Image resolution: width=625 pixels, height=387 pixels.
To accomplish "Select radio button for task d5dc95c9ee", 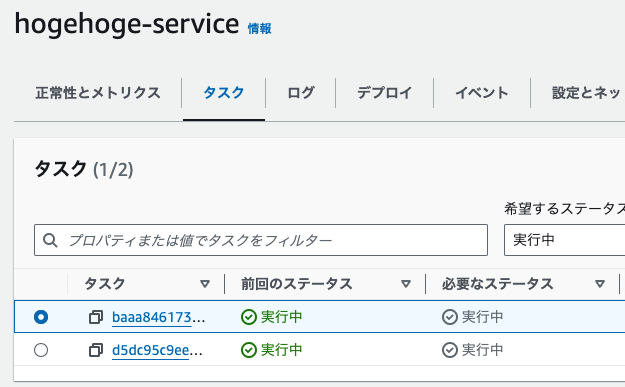I will click(x=41, y=350).
